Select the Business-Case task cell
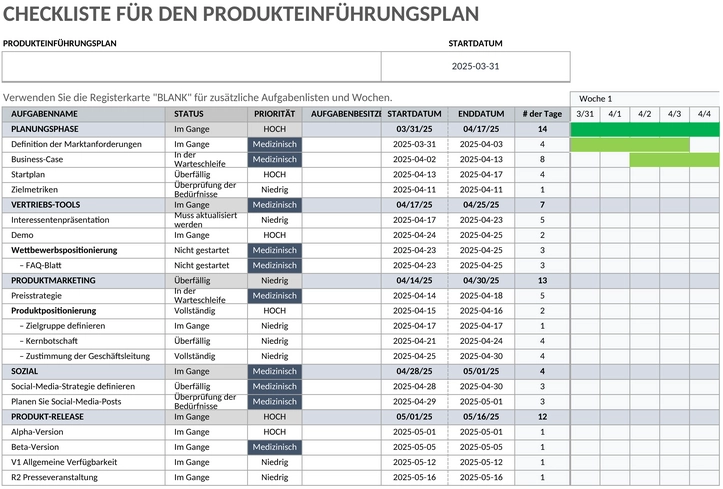The image size is (723, 489). click(83, 159)
